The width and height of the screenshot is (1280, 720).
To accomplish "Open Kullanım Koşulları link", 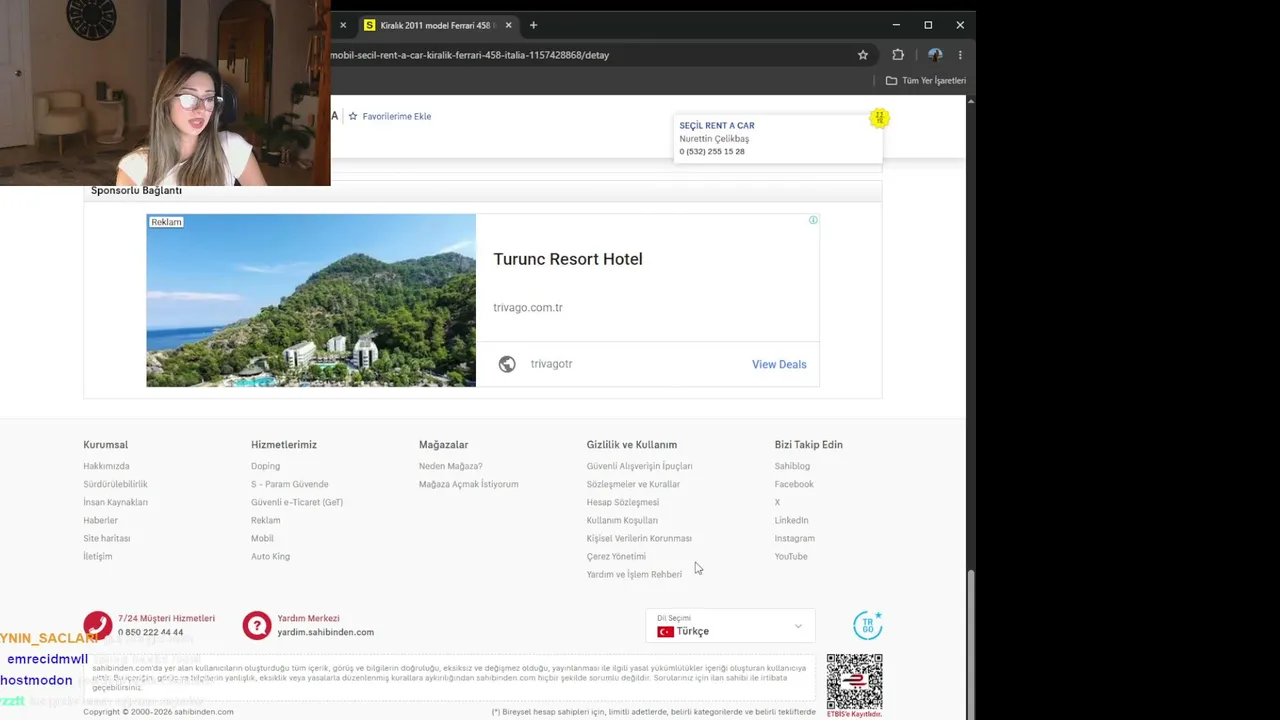I will pyautogui.click(x=622, y=520).
